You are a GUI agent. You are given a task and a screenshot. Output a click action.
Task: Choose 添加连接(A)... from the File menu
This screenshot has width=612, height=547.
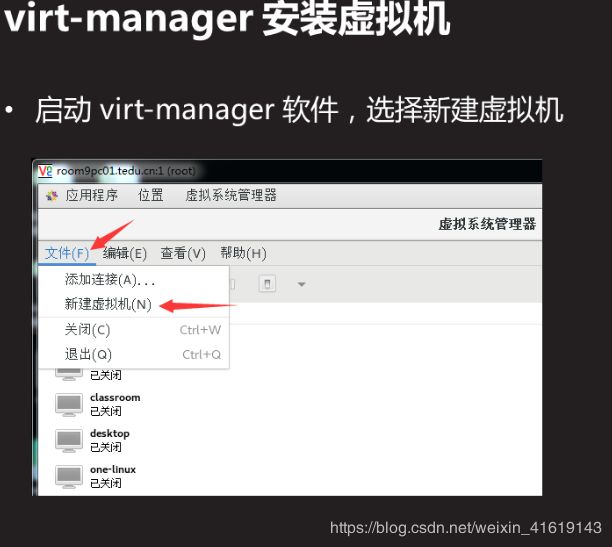pos(133,280)
